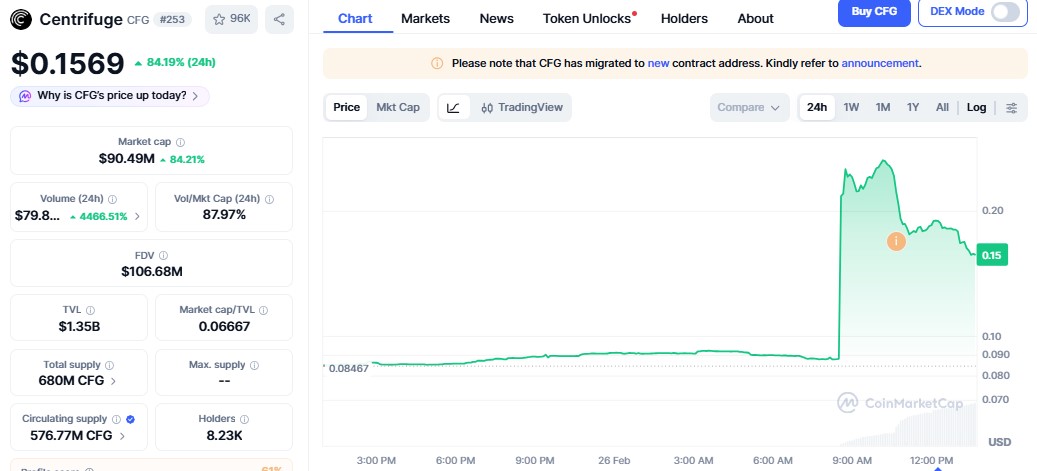The height and width of the screenshot is (471, 1037).
Task: Switch to the Markets tab
Action: (x=425, y=19)
